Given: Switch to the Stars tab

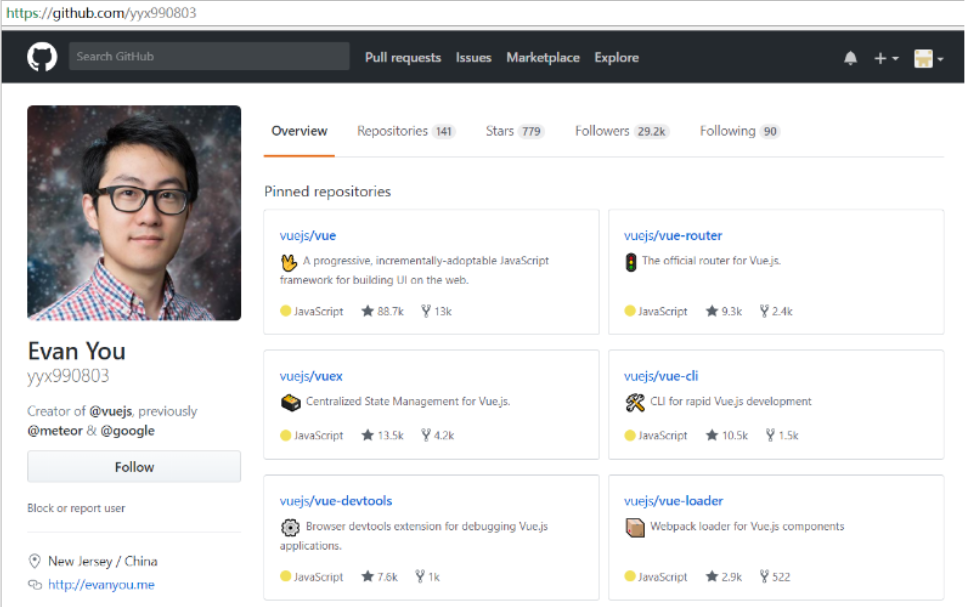Looking at the screenshot, I should point(514,131).
